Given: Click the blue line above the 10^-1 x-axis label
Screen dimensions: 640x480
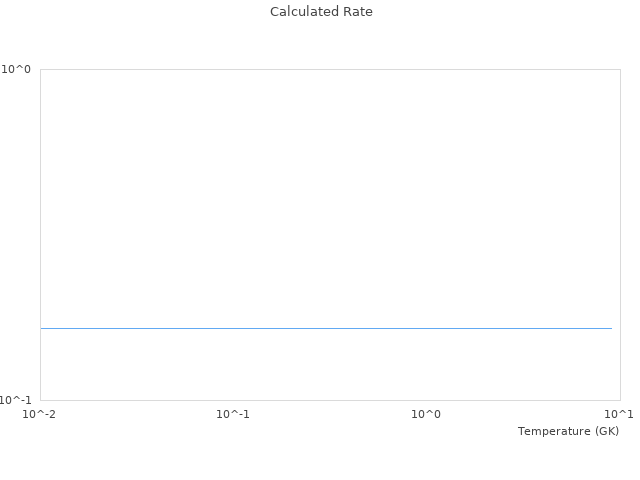Looking at the screenshot, I should (233, 328).
